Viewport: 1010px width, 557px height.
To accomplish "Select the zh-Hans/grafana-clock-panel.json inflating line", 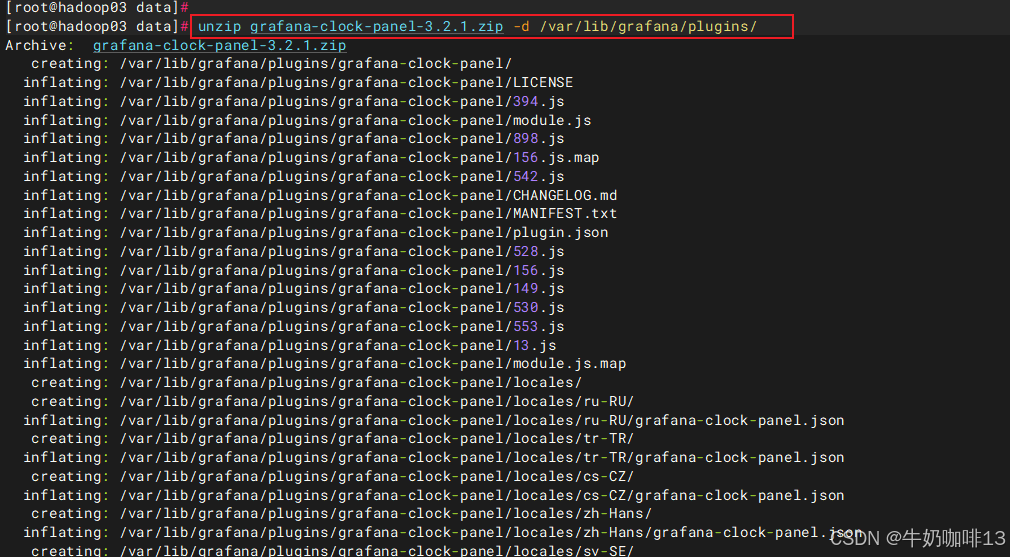I will pyautogui.click(x=443, y=533).
